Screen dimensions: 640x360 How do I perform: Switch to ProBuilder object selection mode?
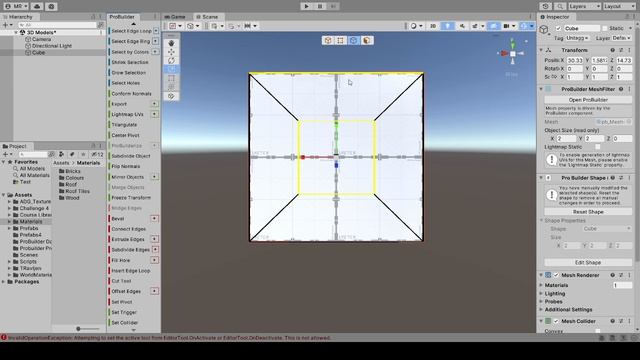click(328, 40)
